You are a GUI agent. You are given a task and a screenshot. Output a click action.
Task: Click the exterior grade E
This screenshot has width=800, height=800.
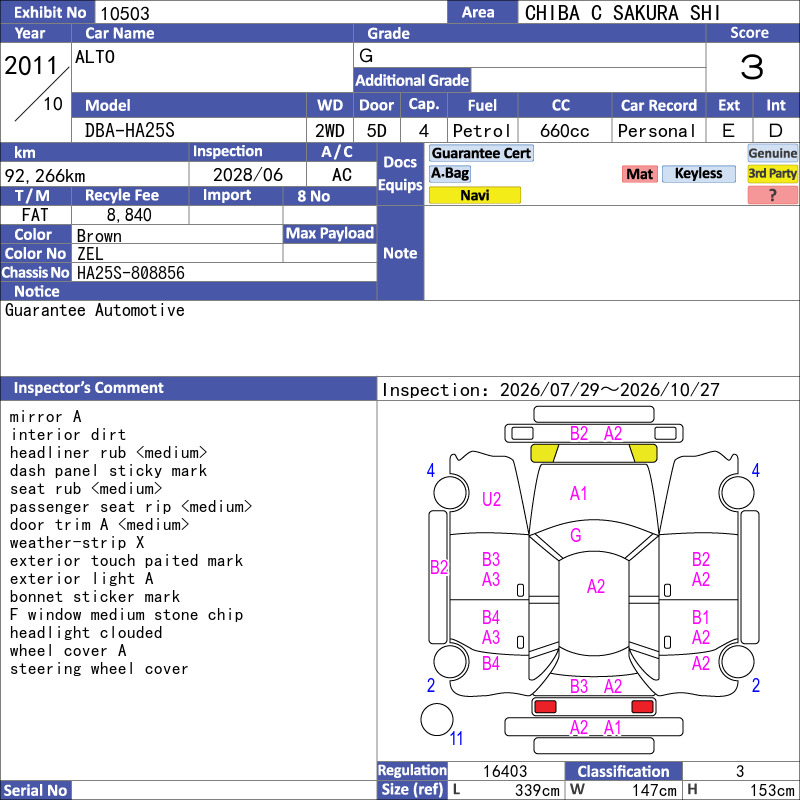[729, 131]
